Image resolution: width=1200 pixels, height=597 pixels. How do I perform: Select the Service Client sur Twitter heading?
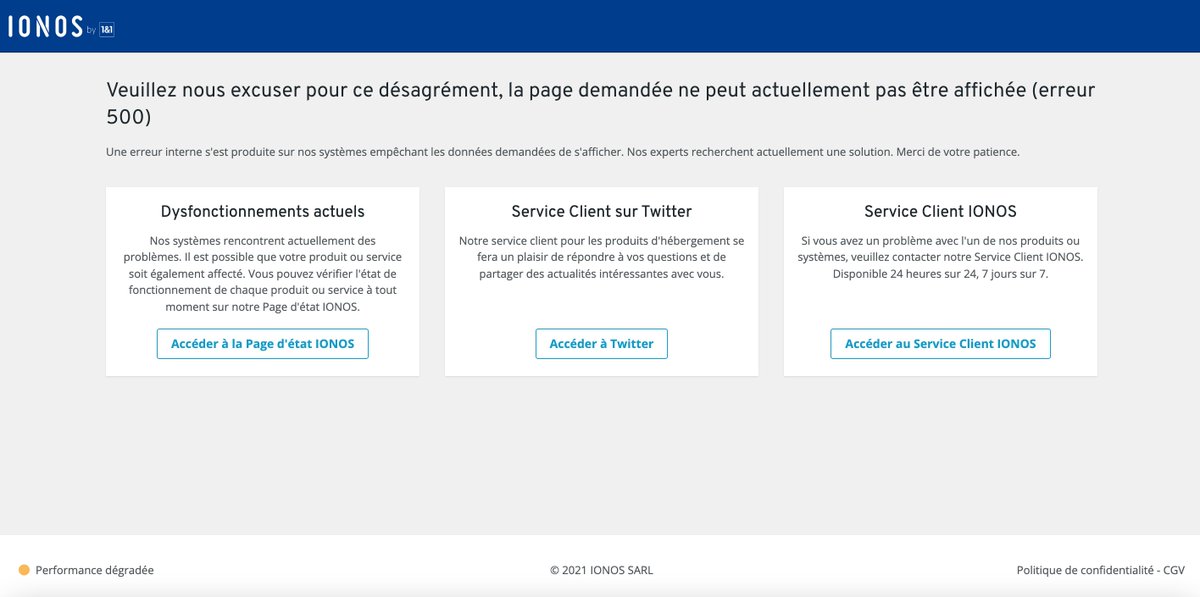601,212
